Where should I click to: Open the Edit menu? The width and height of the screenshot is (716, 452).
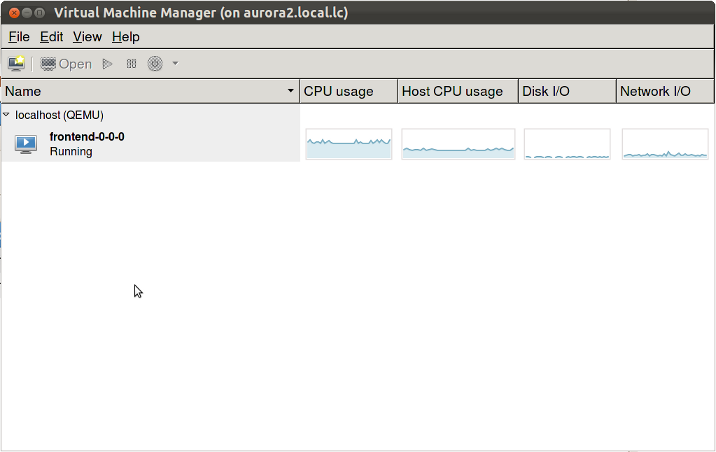coord(51,37)
